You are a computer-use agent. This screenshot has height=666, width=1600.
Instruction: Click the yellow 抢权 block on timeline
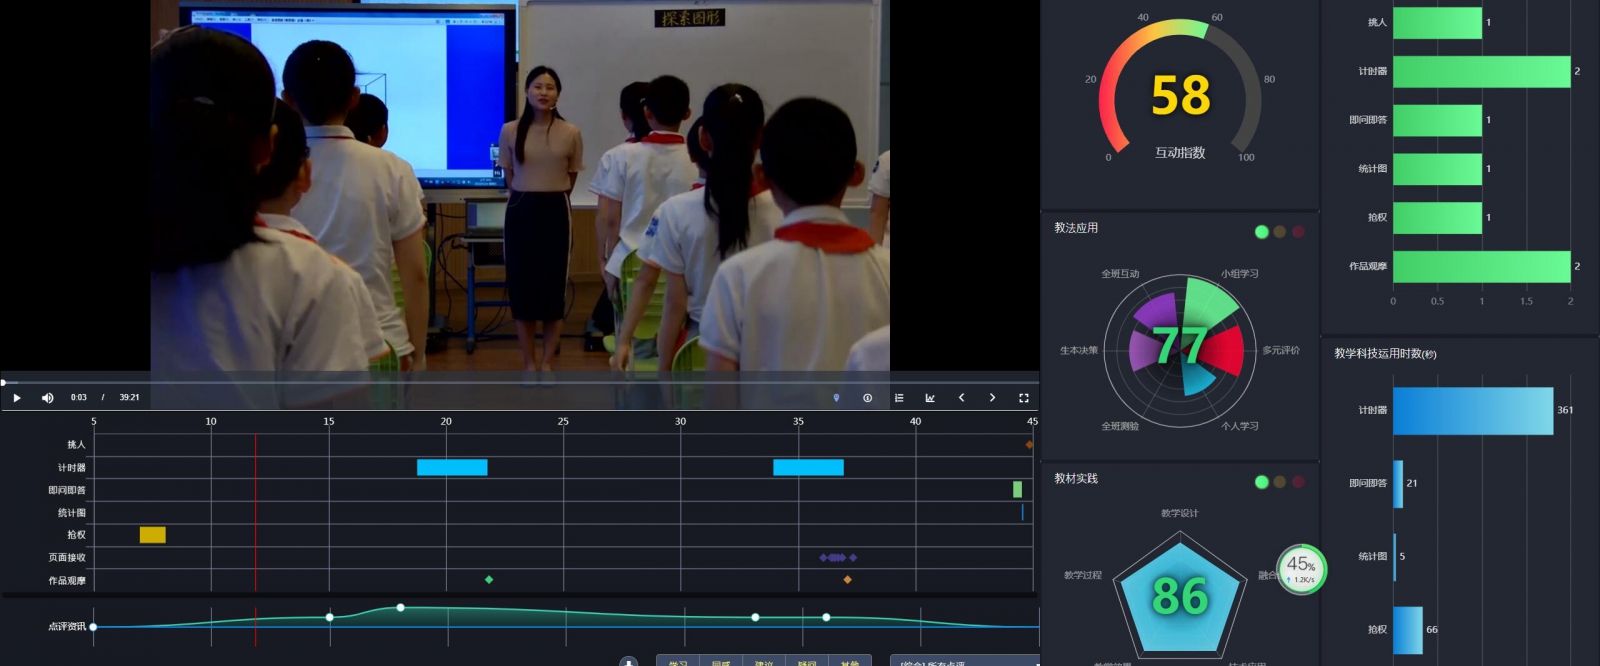coord(152,535)
